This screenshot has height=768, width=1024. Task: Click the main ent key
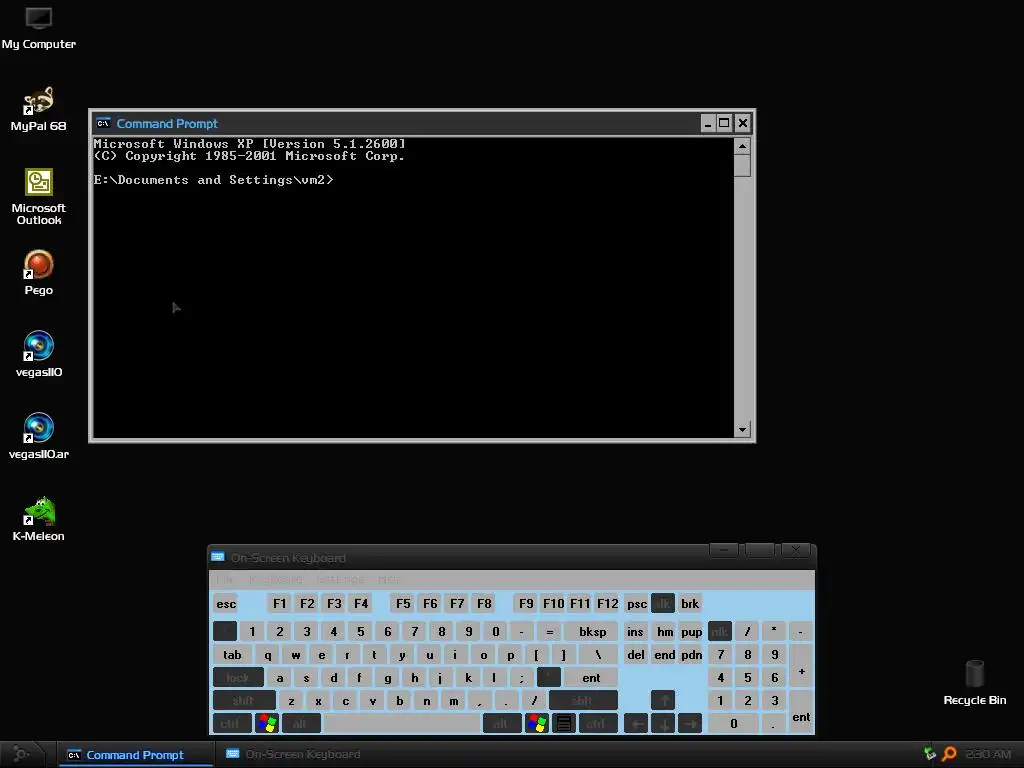coord(591,678)
